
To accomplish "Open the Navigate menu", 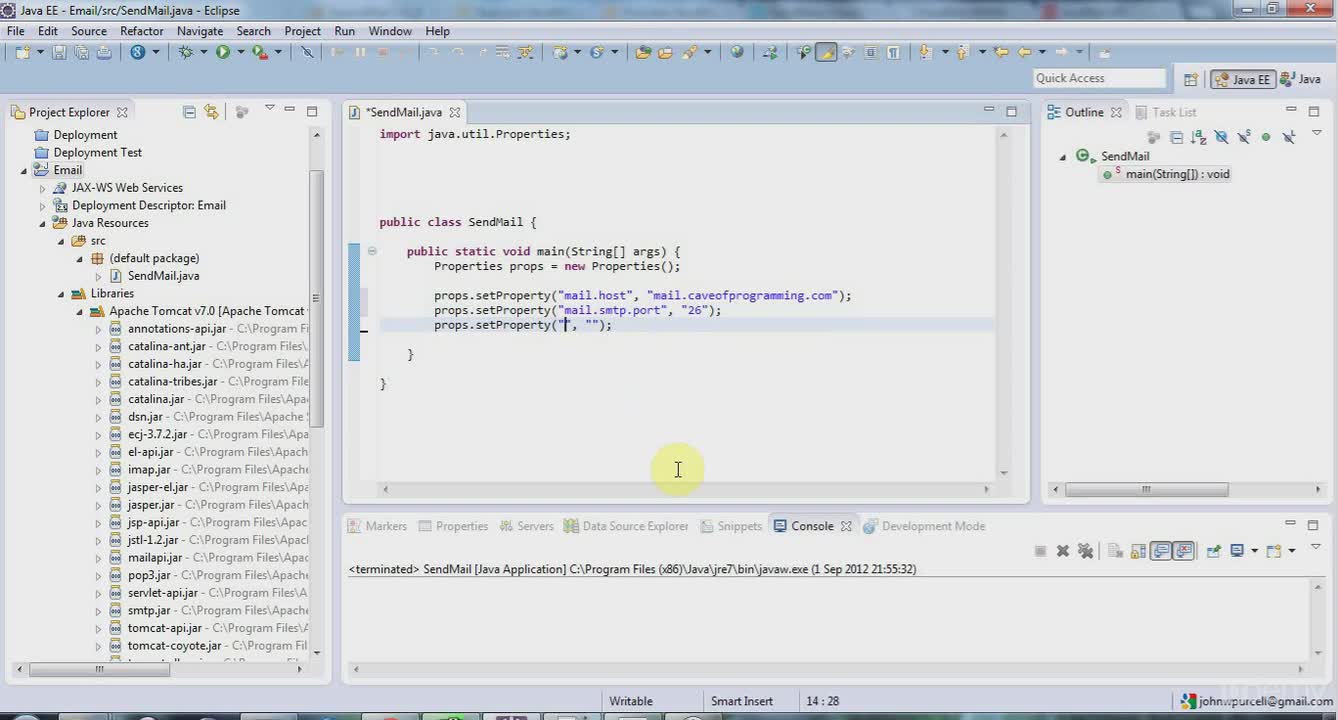I will click(x=200, y=31).
